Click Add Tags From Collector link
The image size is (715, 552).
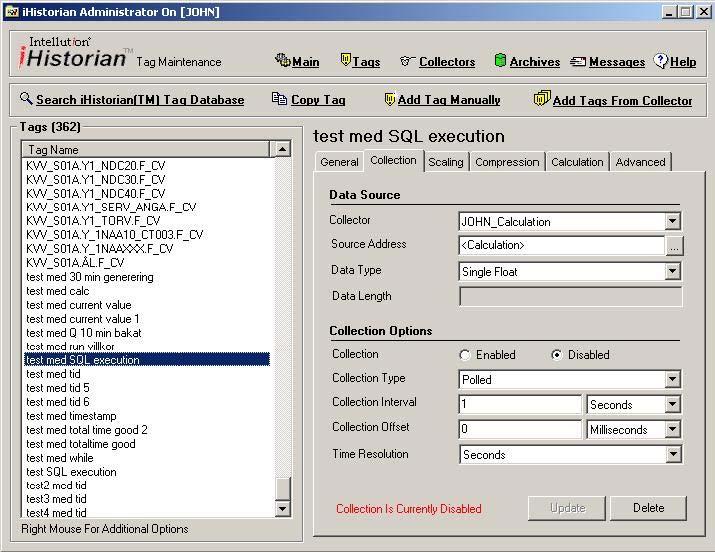coord(622,101)
